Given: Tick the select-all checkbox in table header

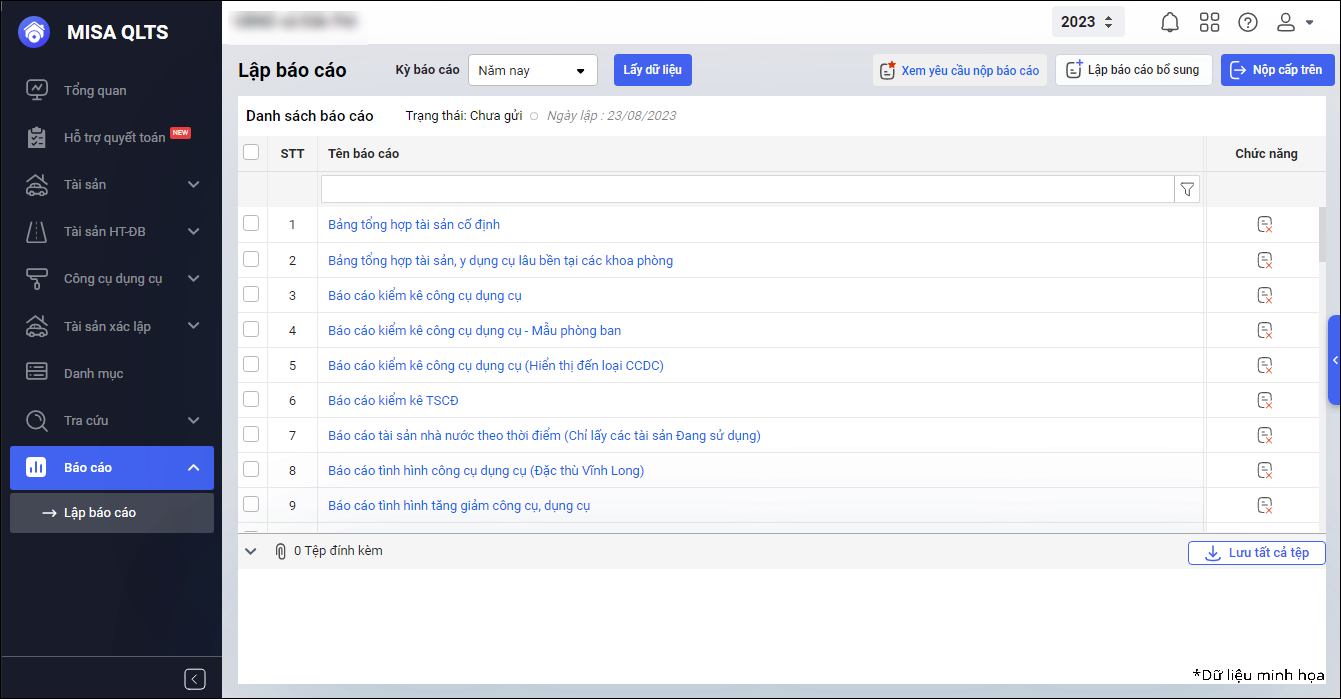Looking at the screenshot, I should click(x=251, y=152).
